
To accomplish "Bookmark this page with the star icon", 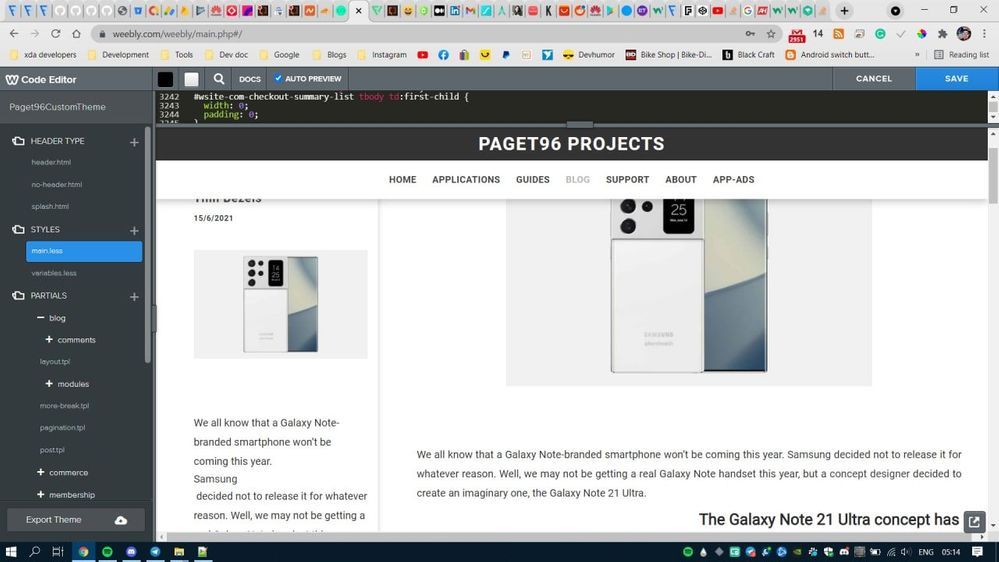I will coord(771,33).
